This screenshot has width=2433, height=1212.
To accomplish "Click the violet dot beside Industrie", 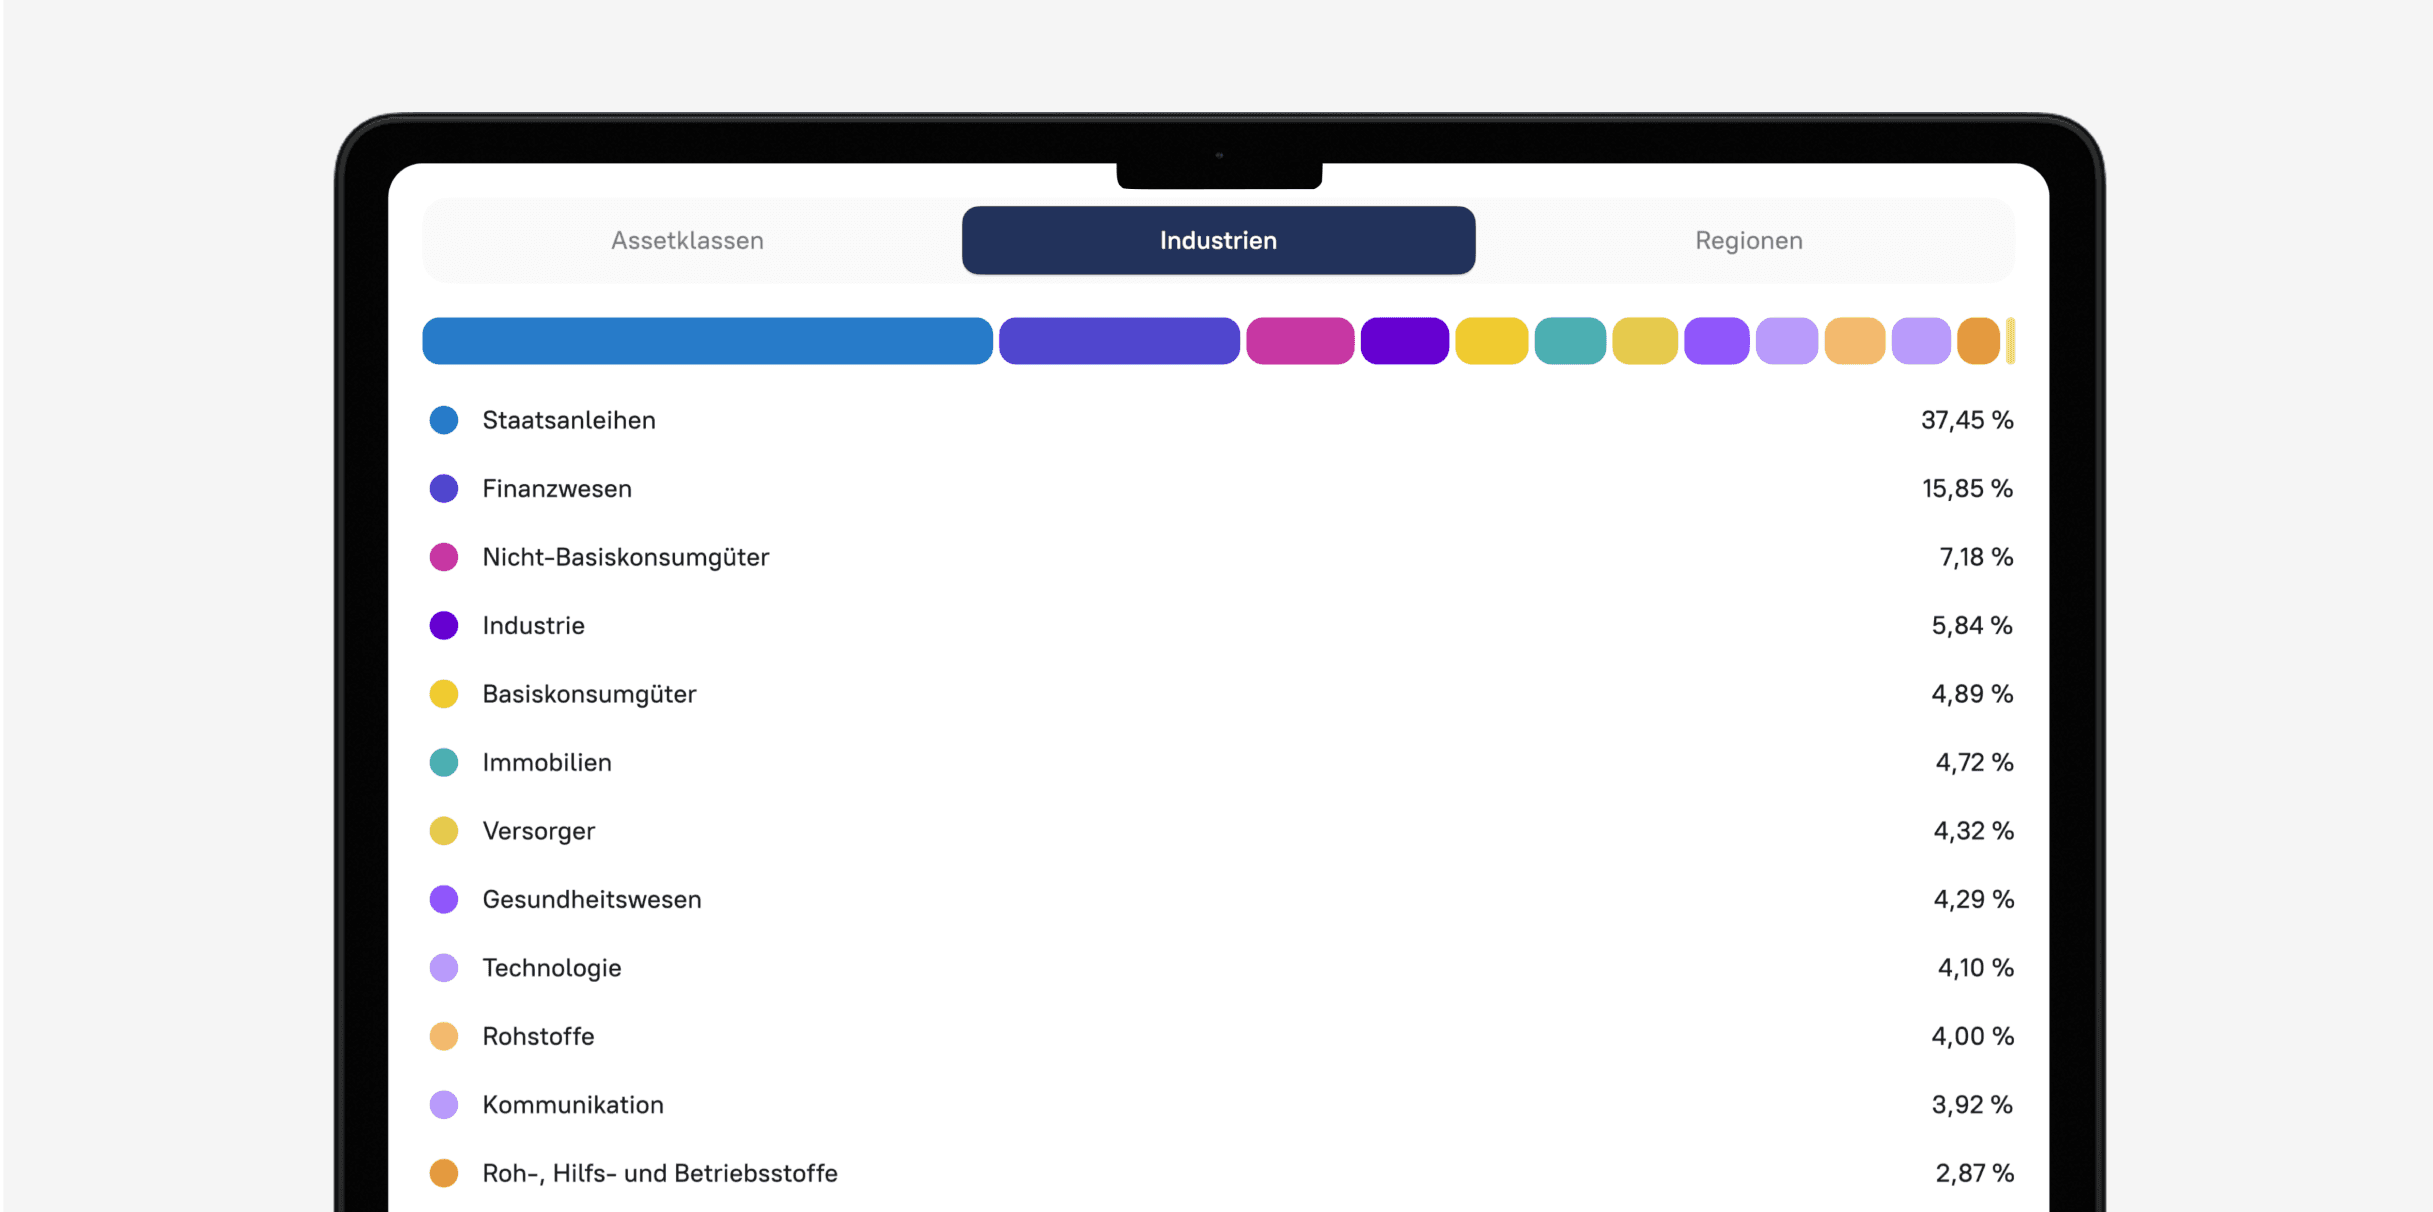I will (x=444, y=626).
